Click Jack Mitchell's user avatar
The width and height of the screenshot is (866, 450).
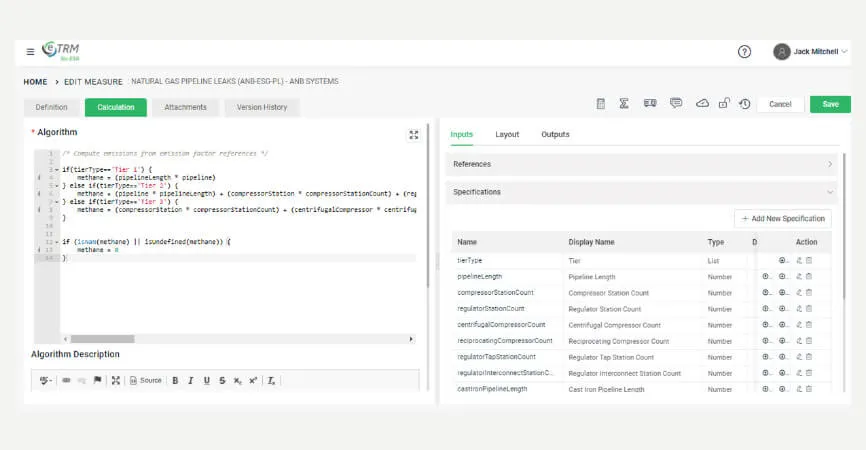(x=781, y=51)
